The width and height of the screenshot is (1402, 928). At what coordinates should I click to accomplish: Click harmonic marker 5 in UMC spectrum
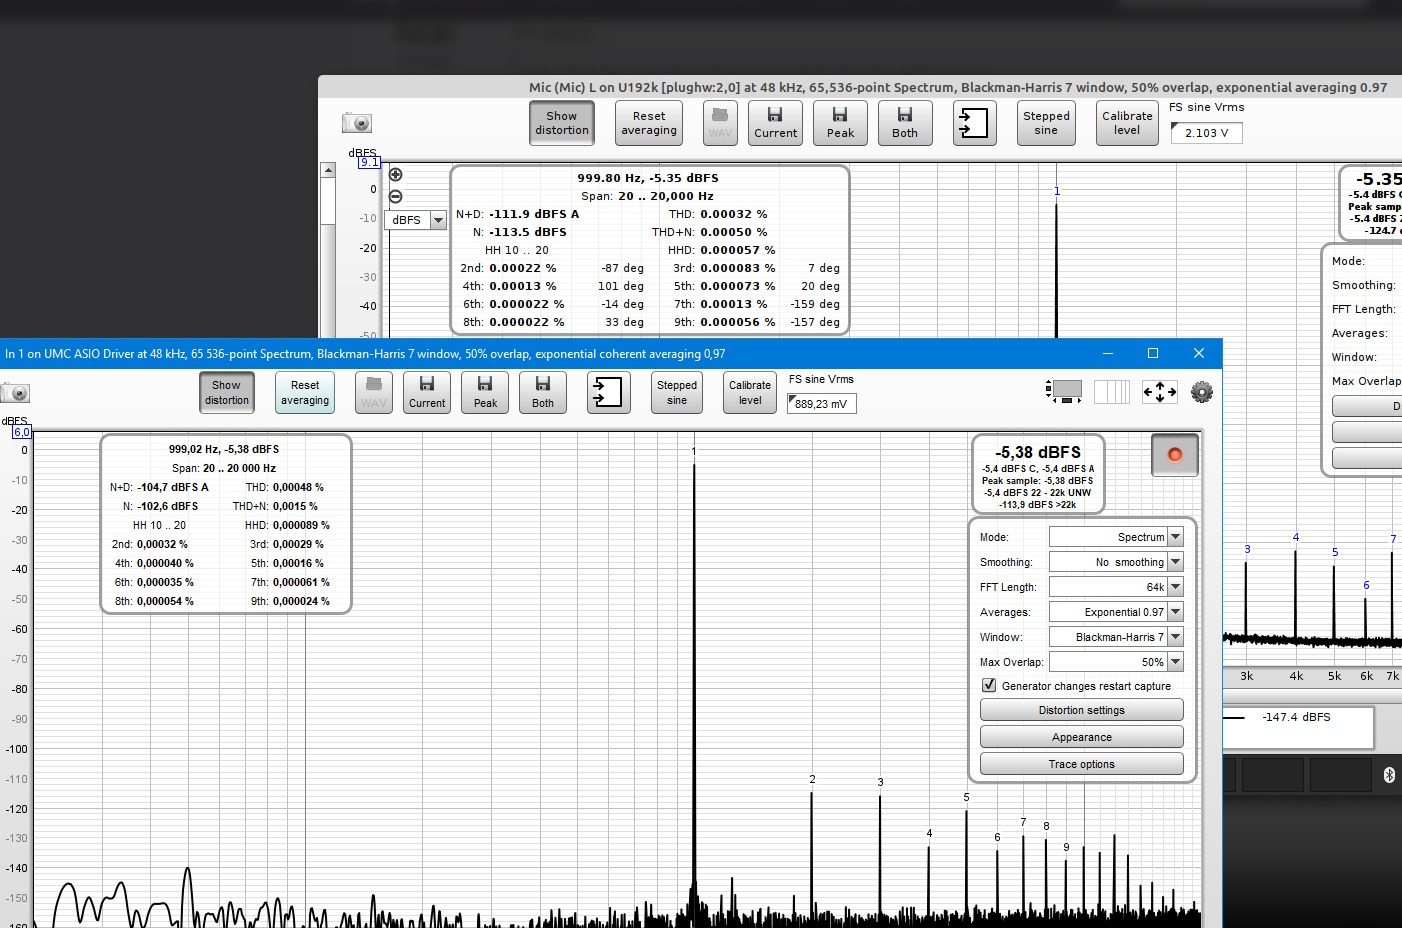[x=967, y=797]
